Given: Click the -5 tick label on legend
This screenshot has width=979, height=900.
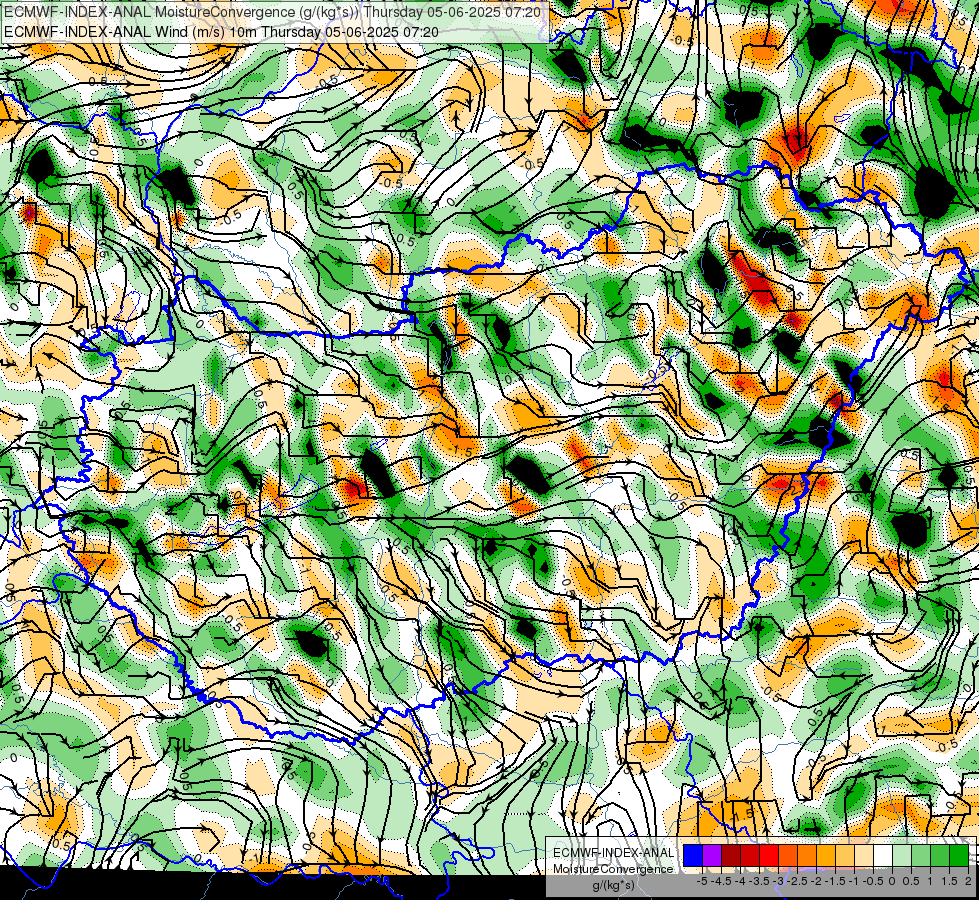Looking at the screenshot, I should [x=702, y=881].
